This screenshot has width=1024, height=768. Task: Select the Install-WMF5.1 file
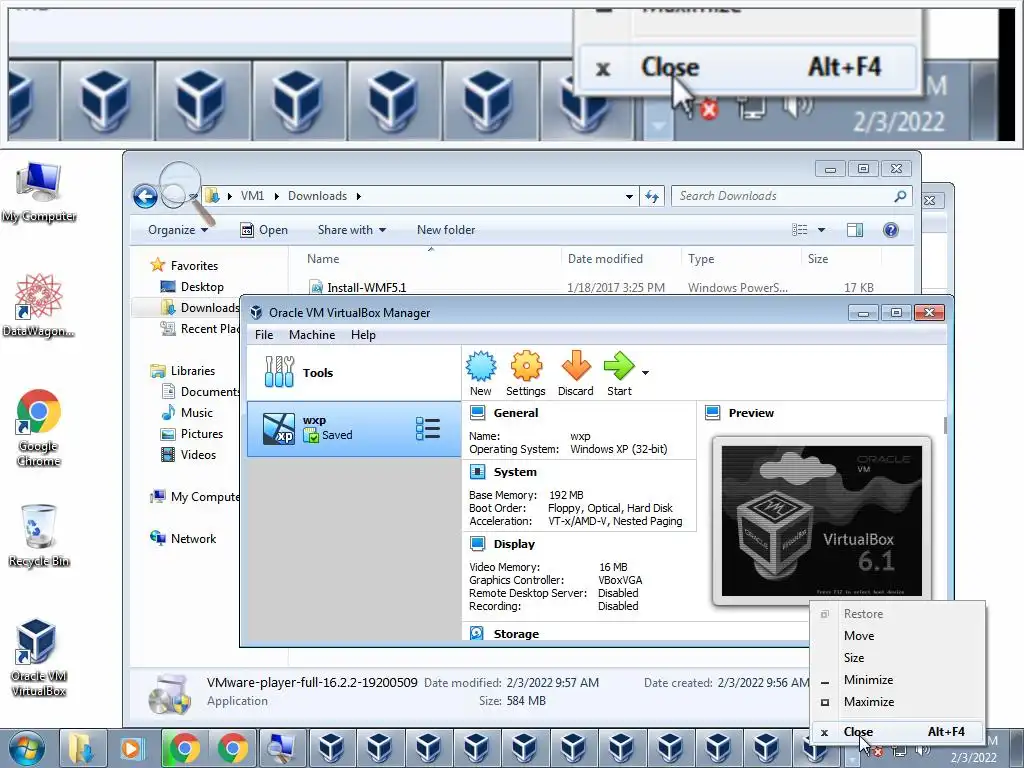click(366, 287)
